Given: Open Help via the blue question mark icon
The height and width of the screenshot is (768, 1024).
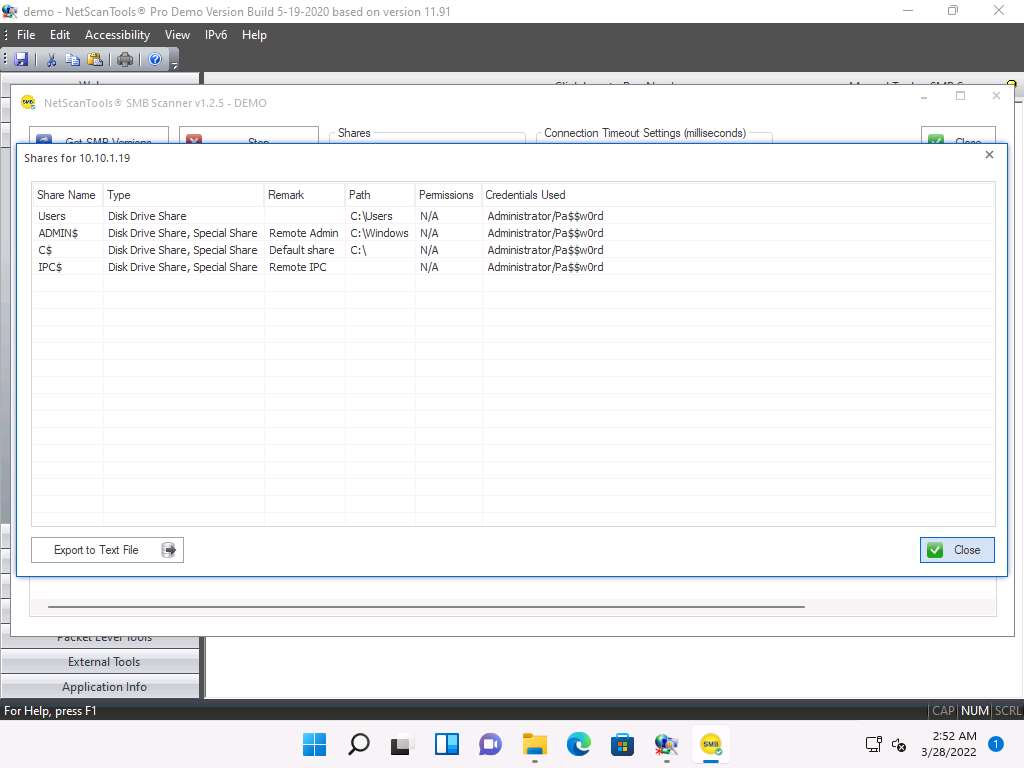Looking at the screenshot, I should (x=156, y=60).
